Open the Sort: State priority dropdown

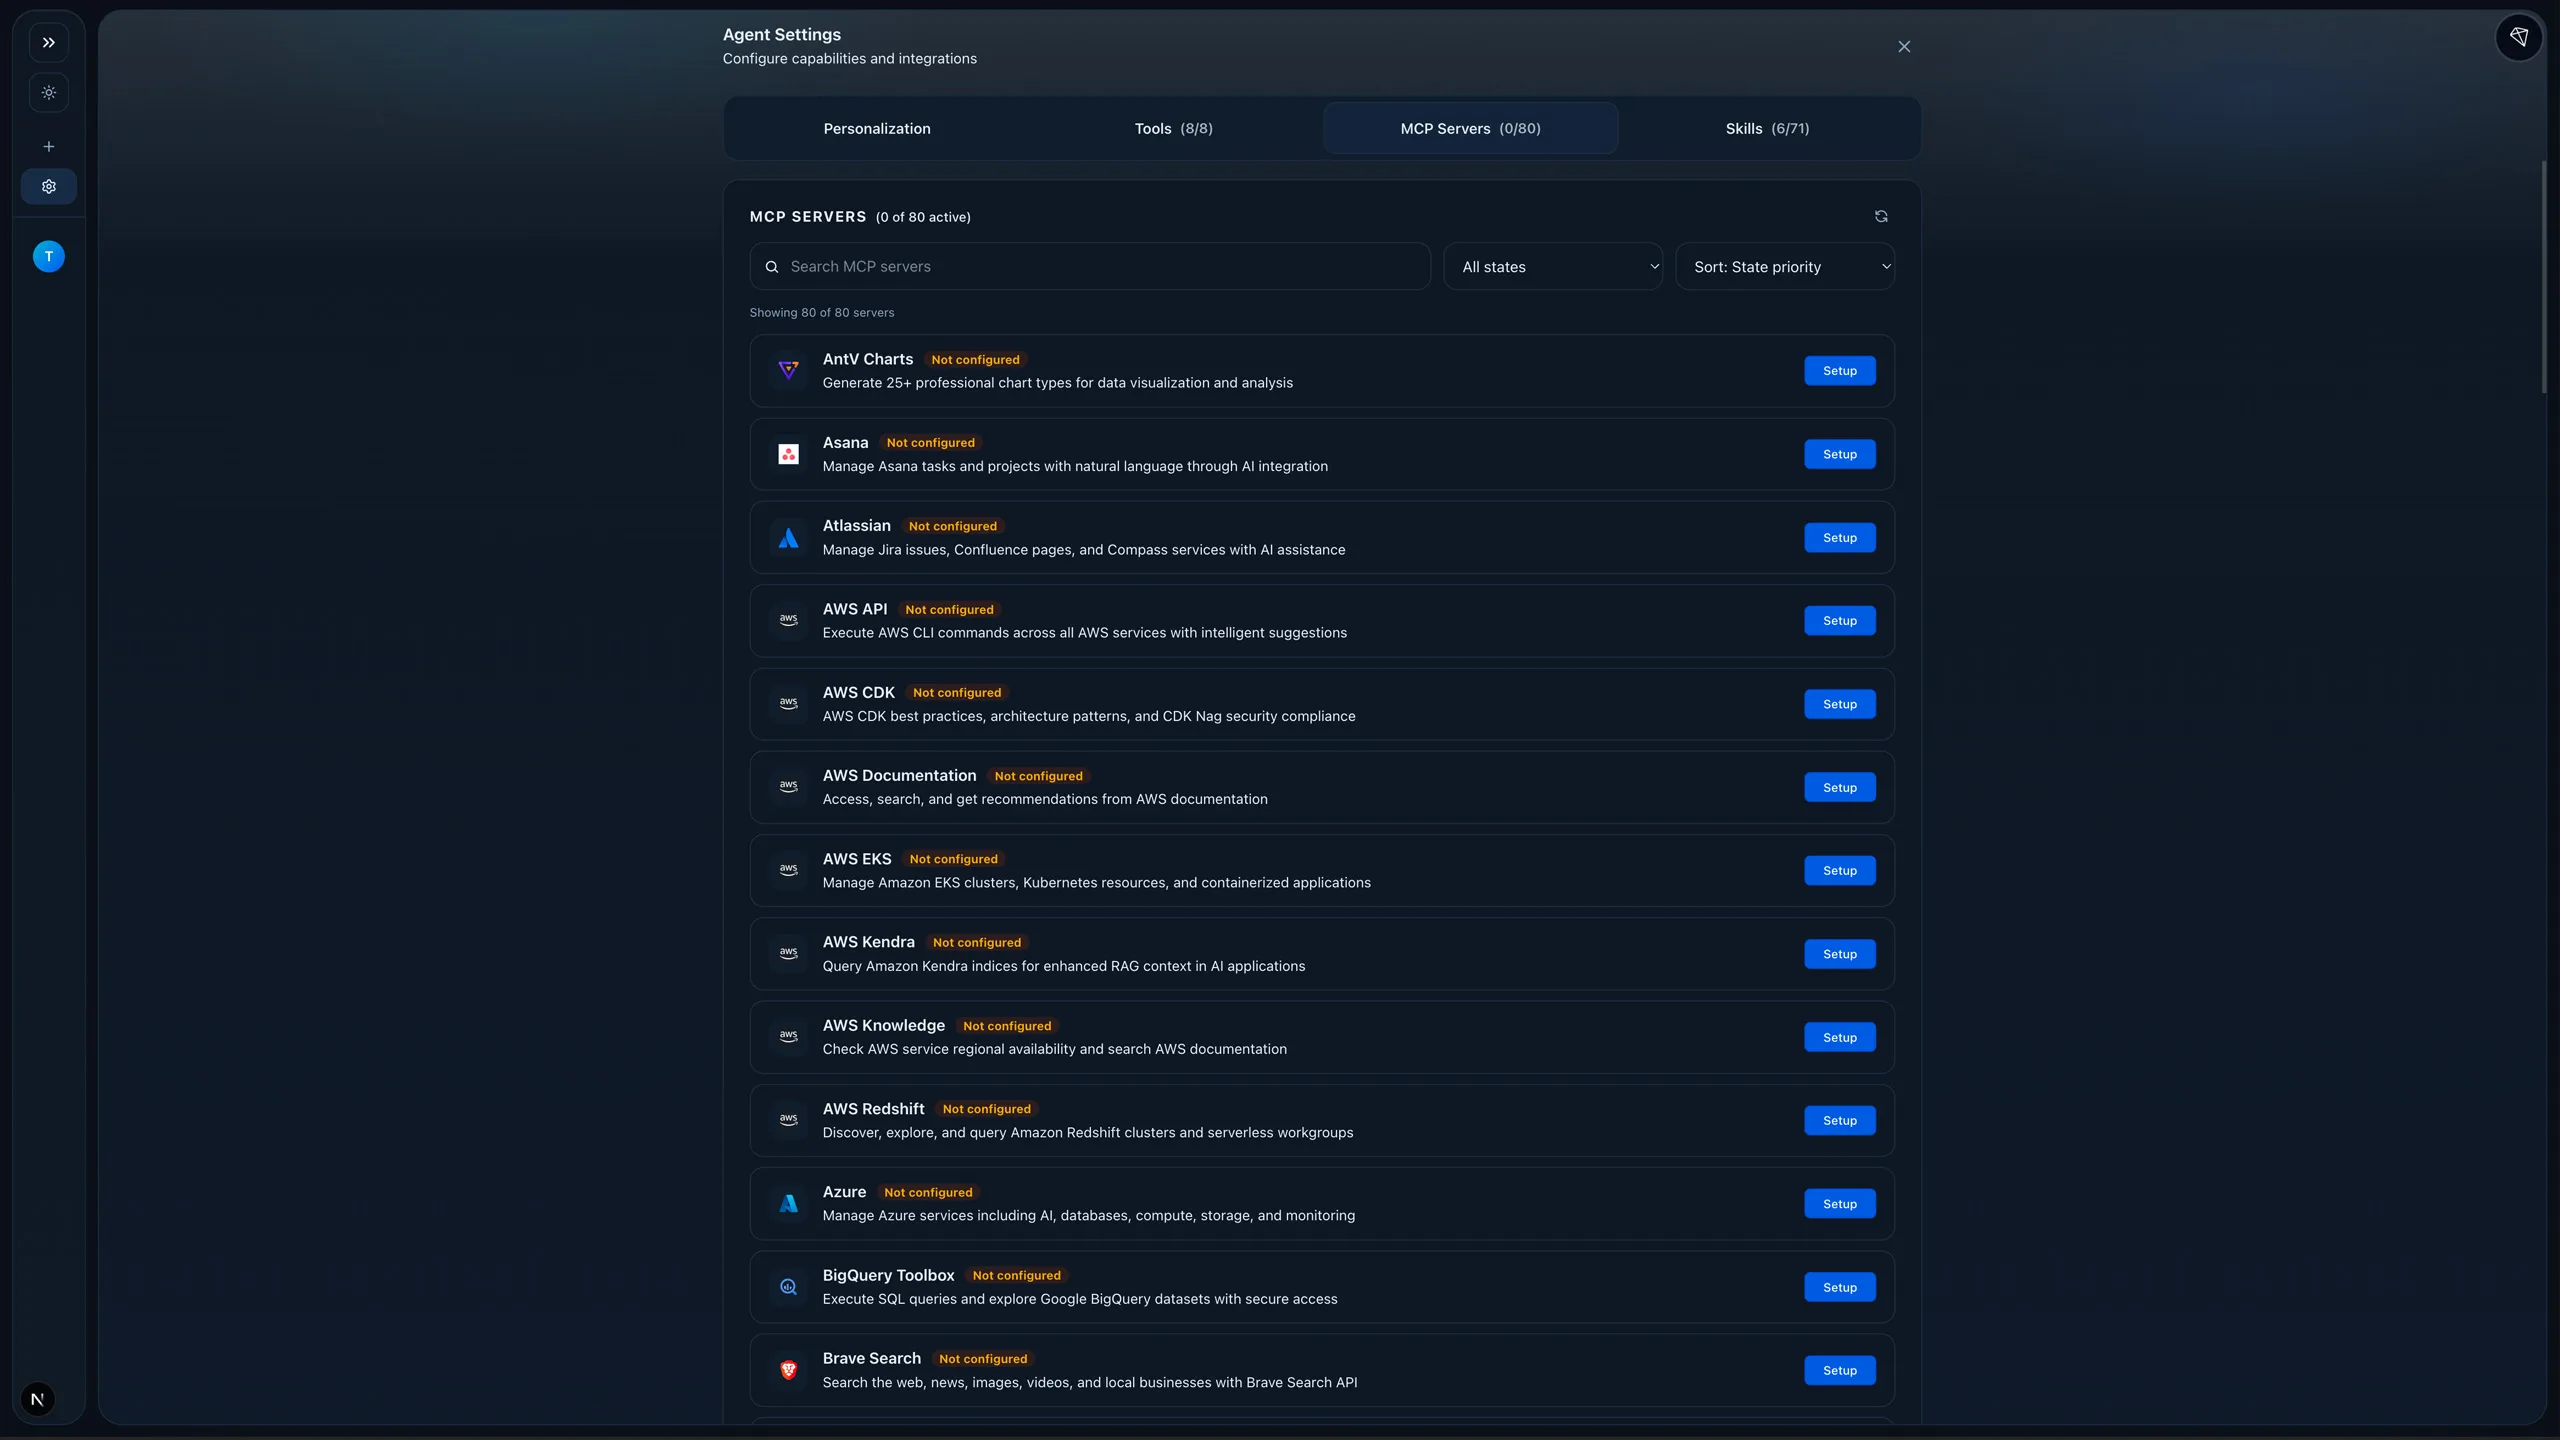pyautogui.click(x=1785, y=267)
